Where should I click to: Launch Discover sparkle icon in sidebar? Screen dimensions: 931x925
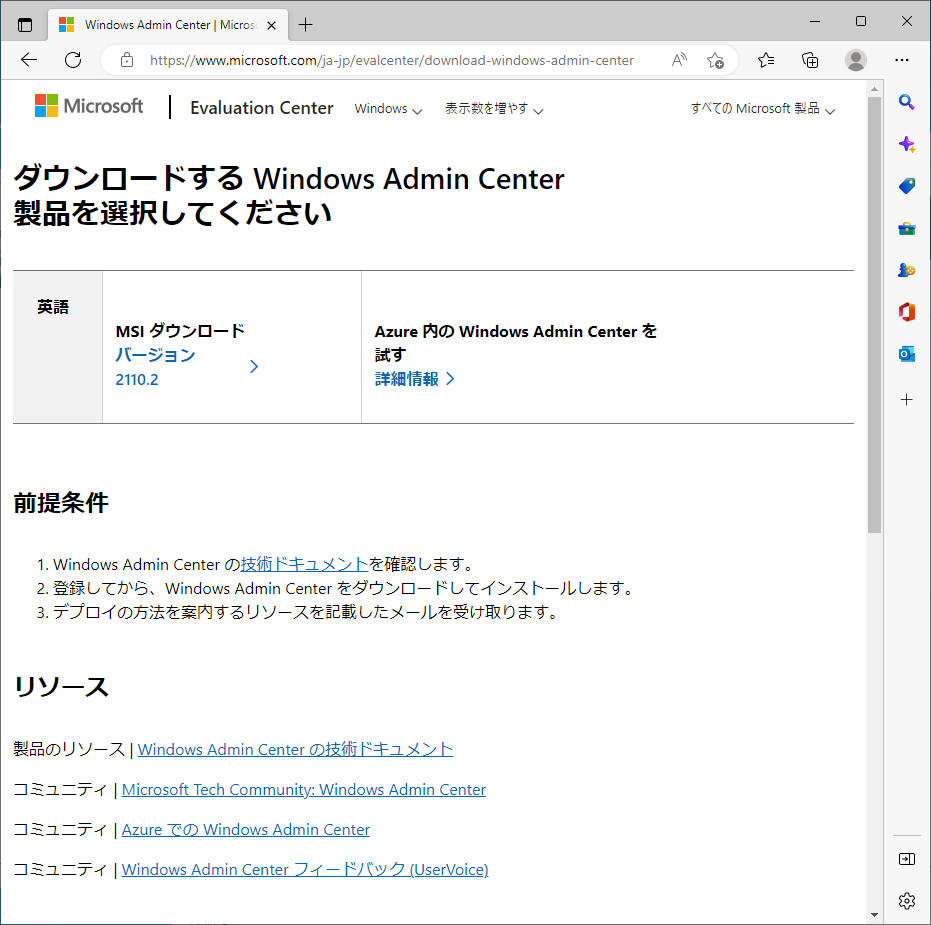[x=907, y=144]
